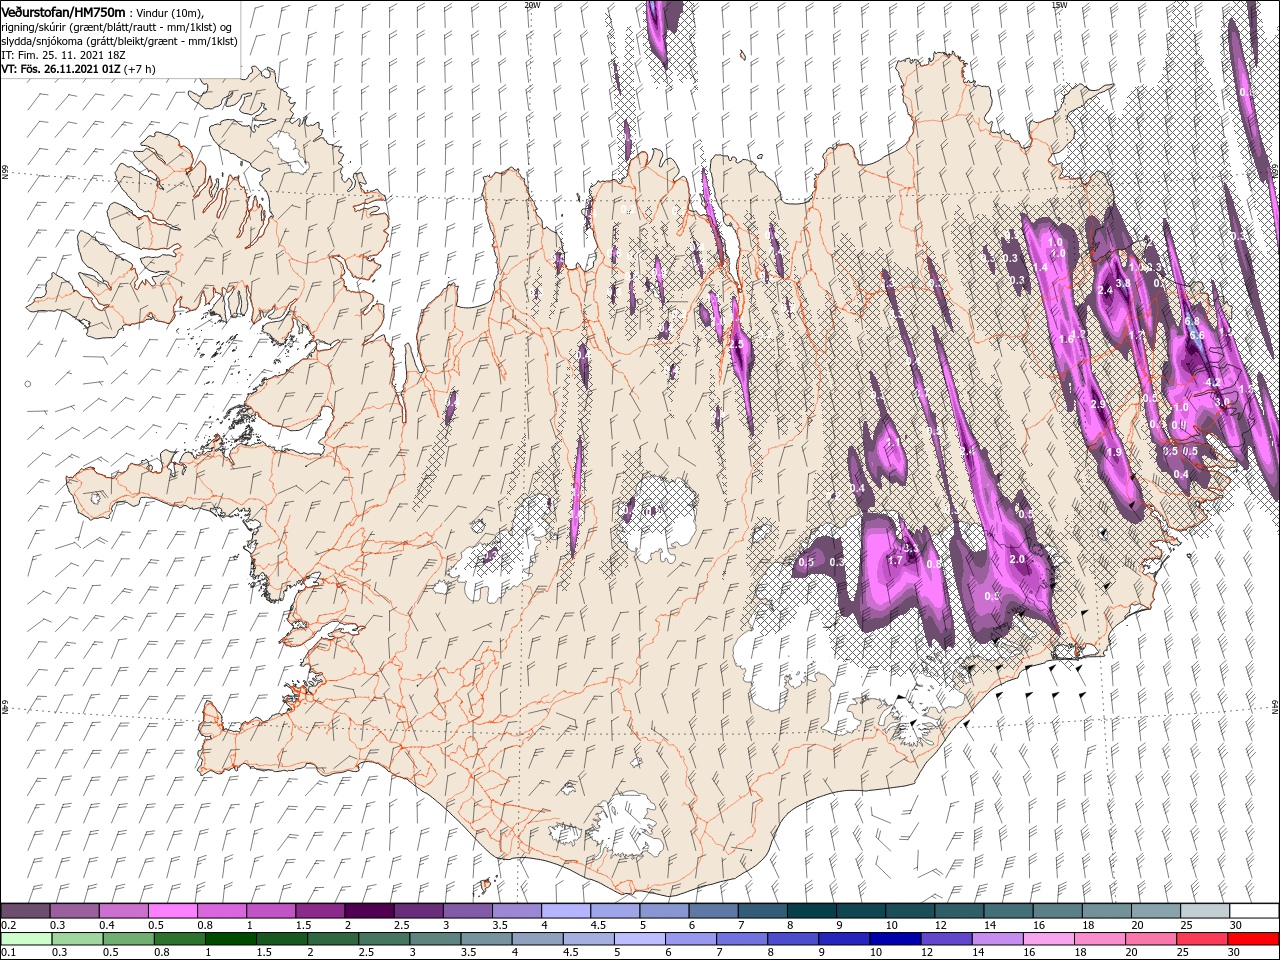Pick the 0.2 dark mauve swatch in snow scale
This screenshot has width=1280, height=960.
coord(25,911)
